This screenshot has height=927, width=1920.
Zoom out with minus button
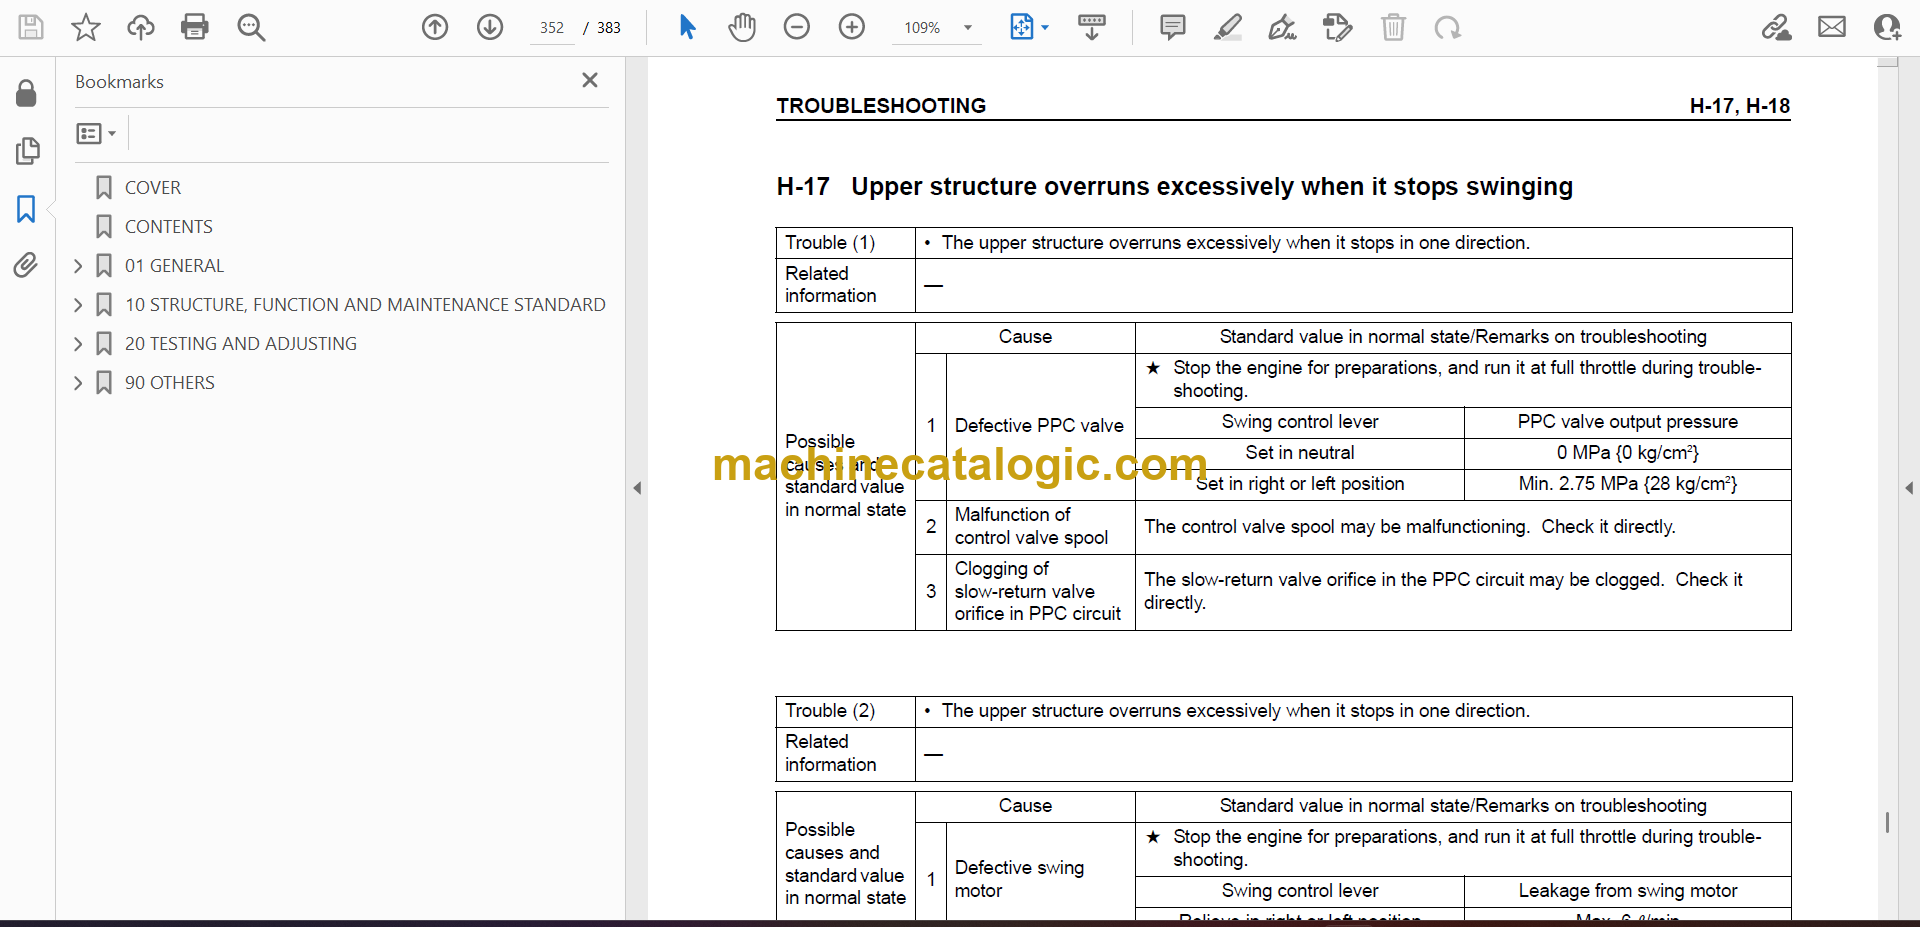tap(797, 27)
